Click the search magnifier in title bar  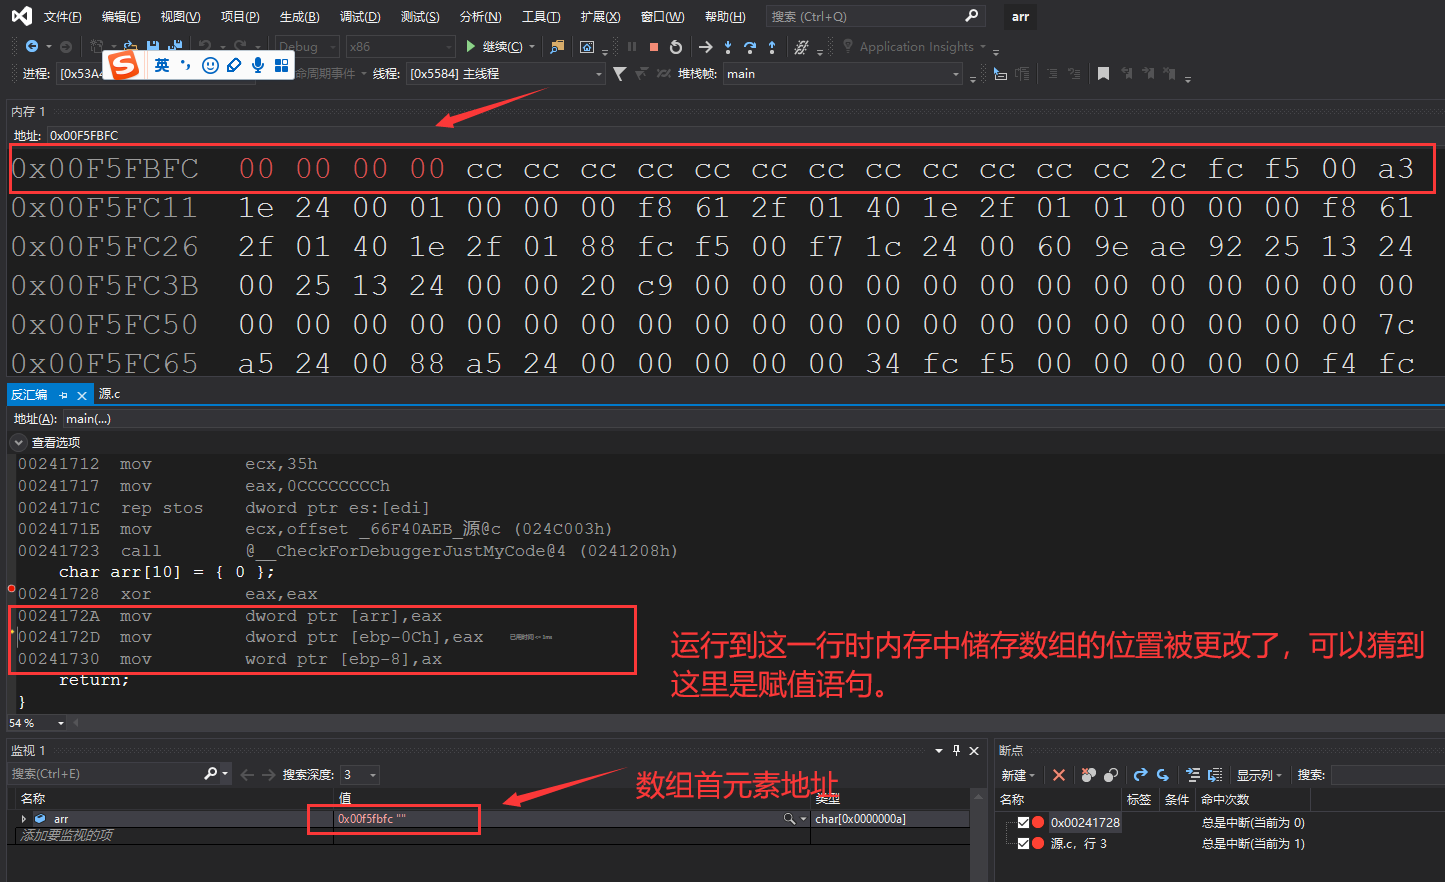point(971,16)
